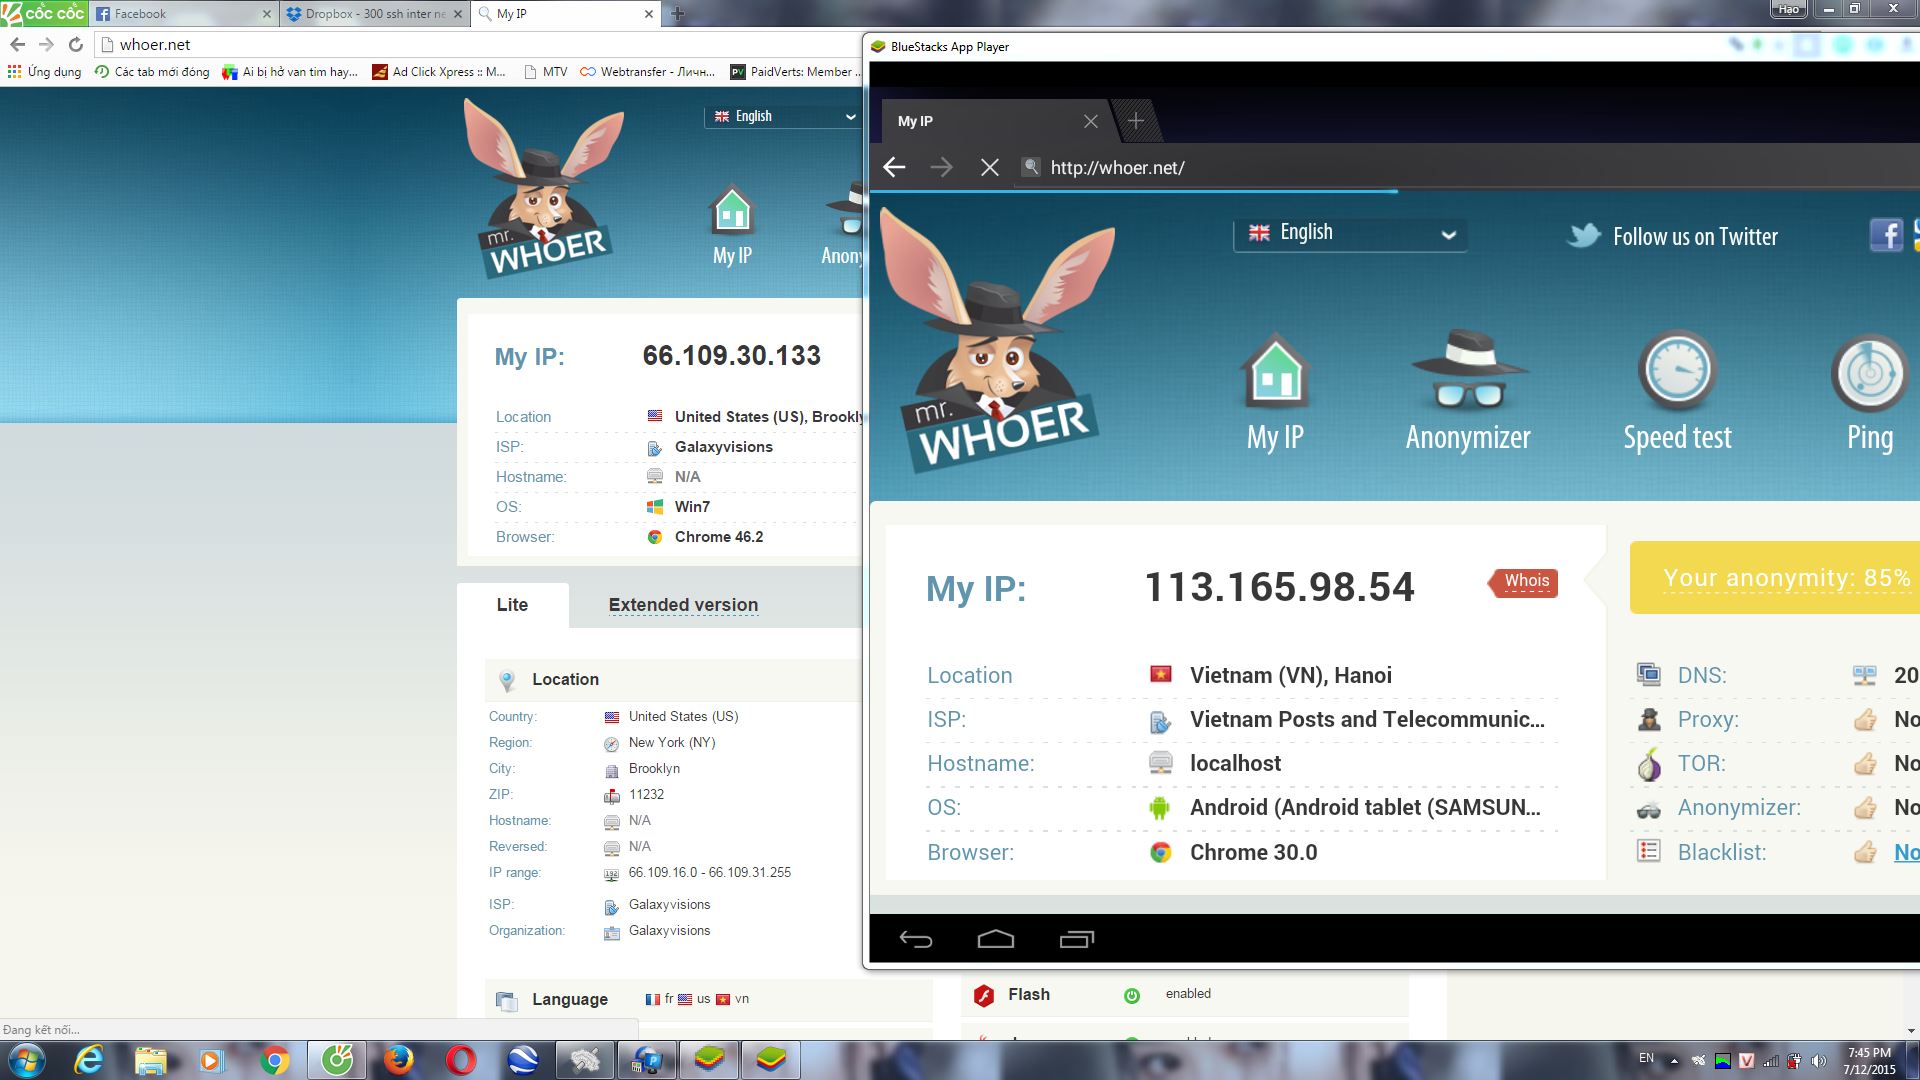Open Android recent apps button
This screenshot has height=1080, width=1920.
[1076, 939]
